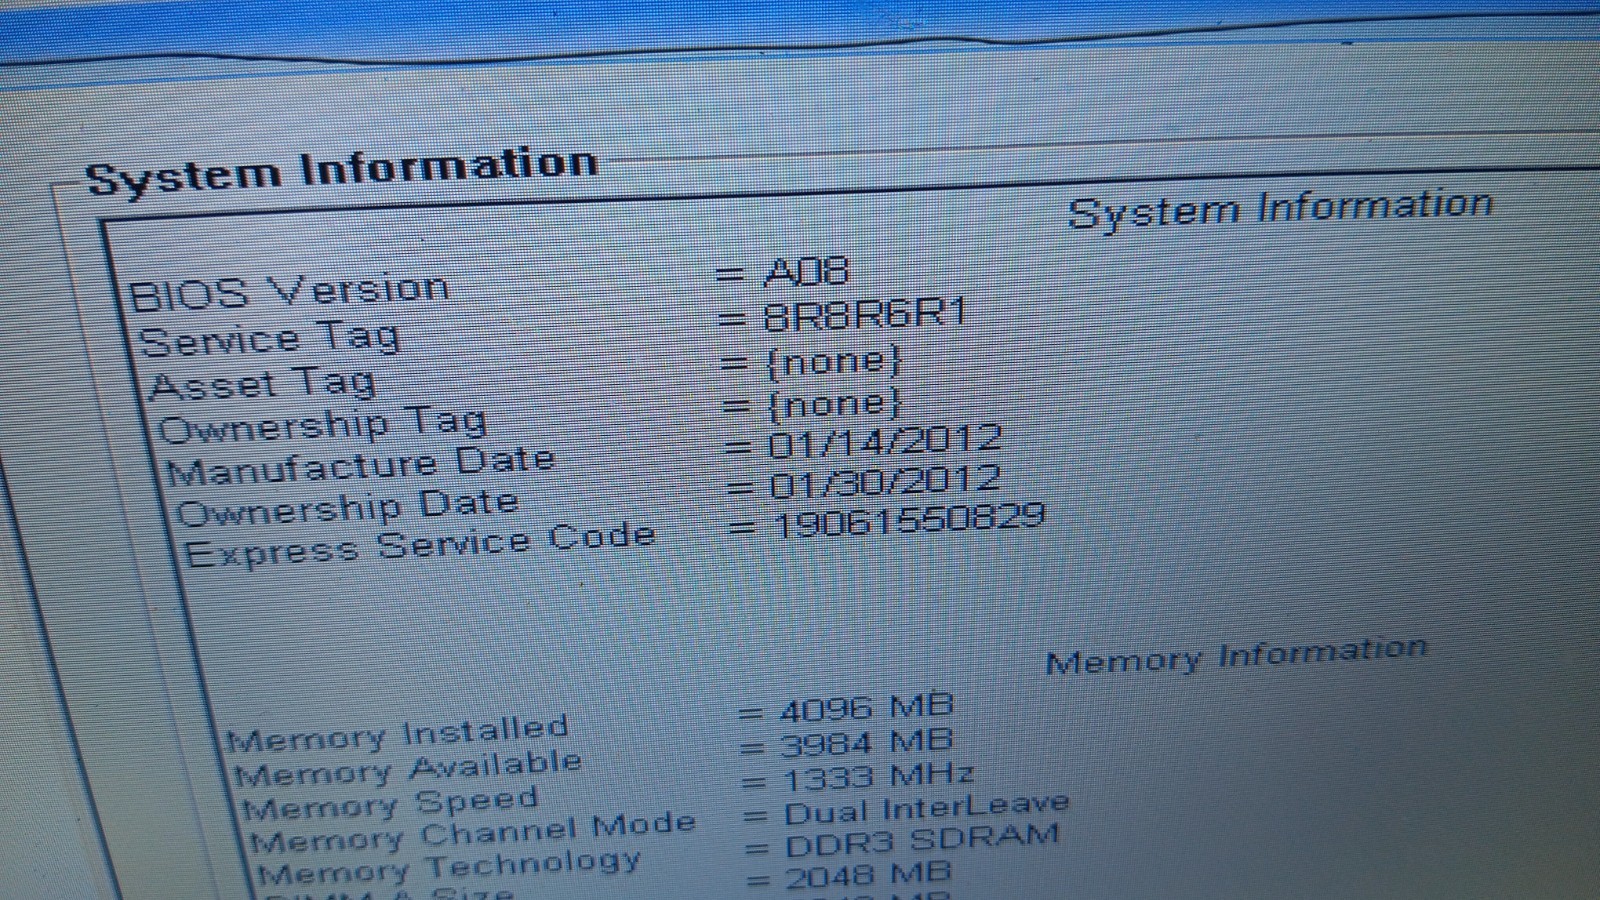Select the 'Memory Installed' label
This screenshot has height=900, width=1600.
coord(398,733)
